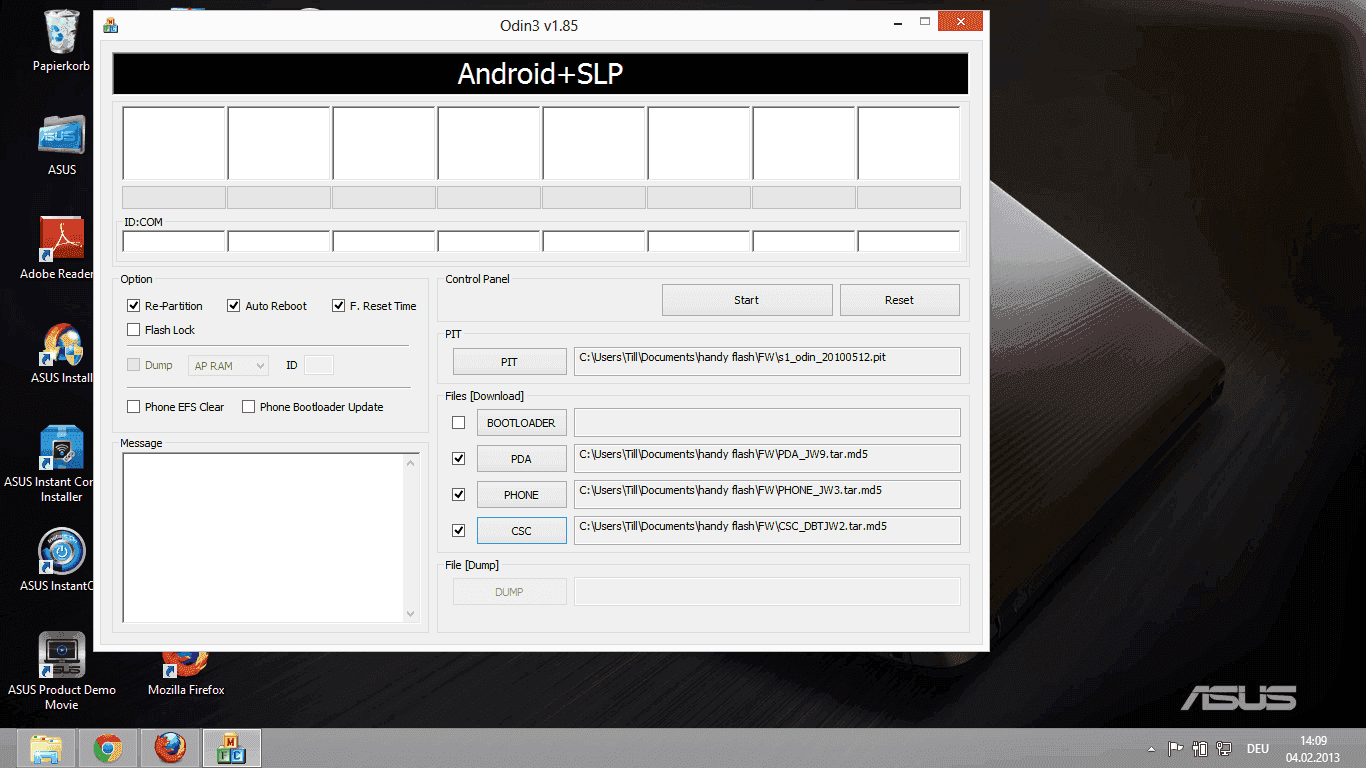Open the clock showing 14:09
Image resolution: width=1366 pixels, height=768 pixels.
click(x=1313, y=749)
